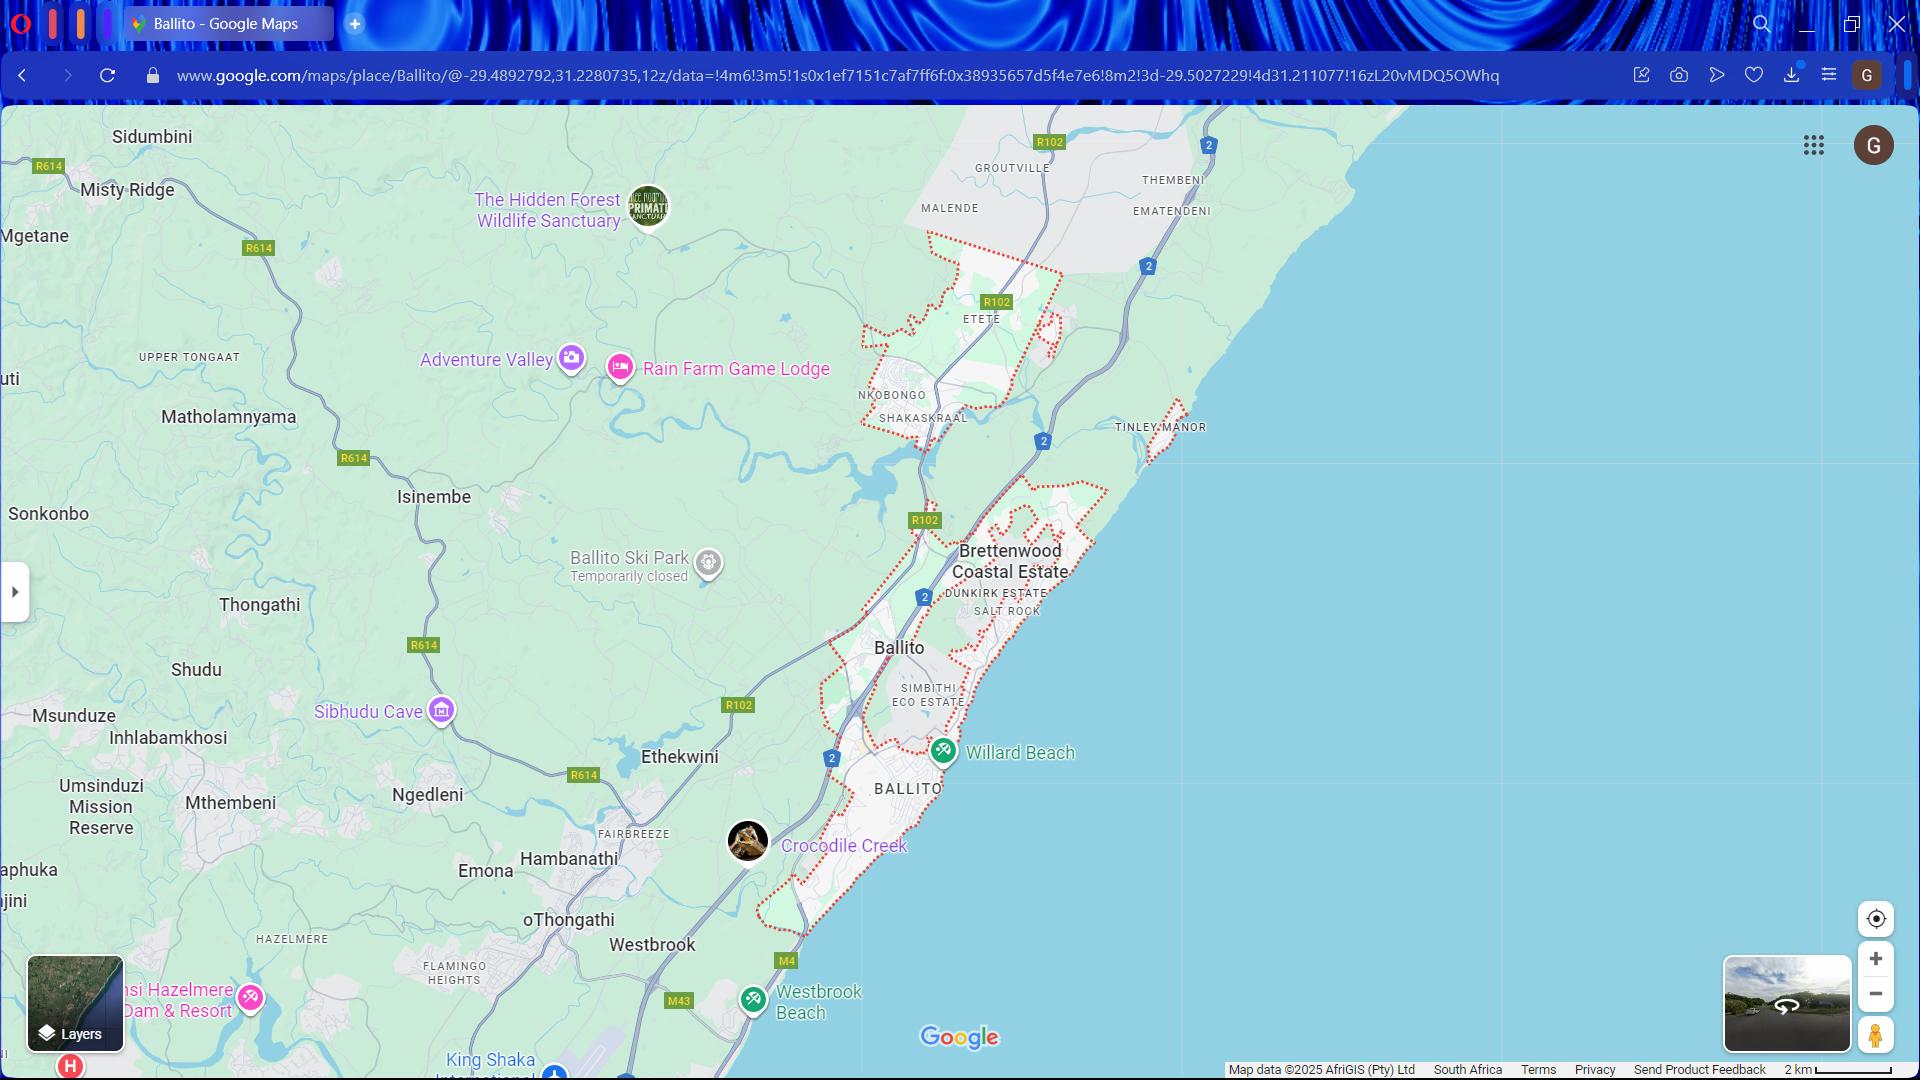Image resolution: width=1920 pixels, height=1080 pixels.
Task: Open the Street View thumbnail preview
Action: pyautogui.click(x=1787, y=1004)
